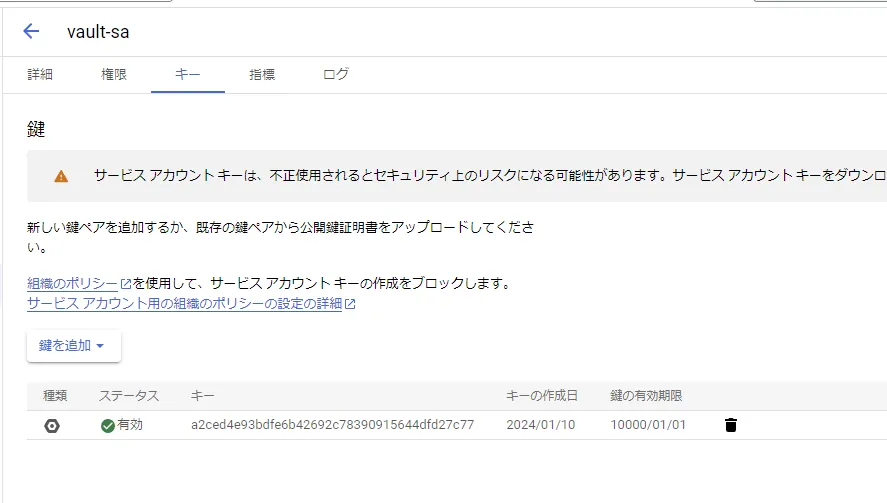This screenshot has height=503, width=887.
Task: Open サービス アカウント用の組織のポリシーの設定の詳細 link
Action: 185,304
